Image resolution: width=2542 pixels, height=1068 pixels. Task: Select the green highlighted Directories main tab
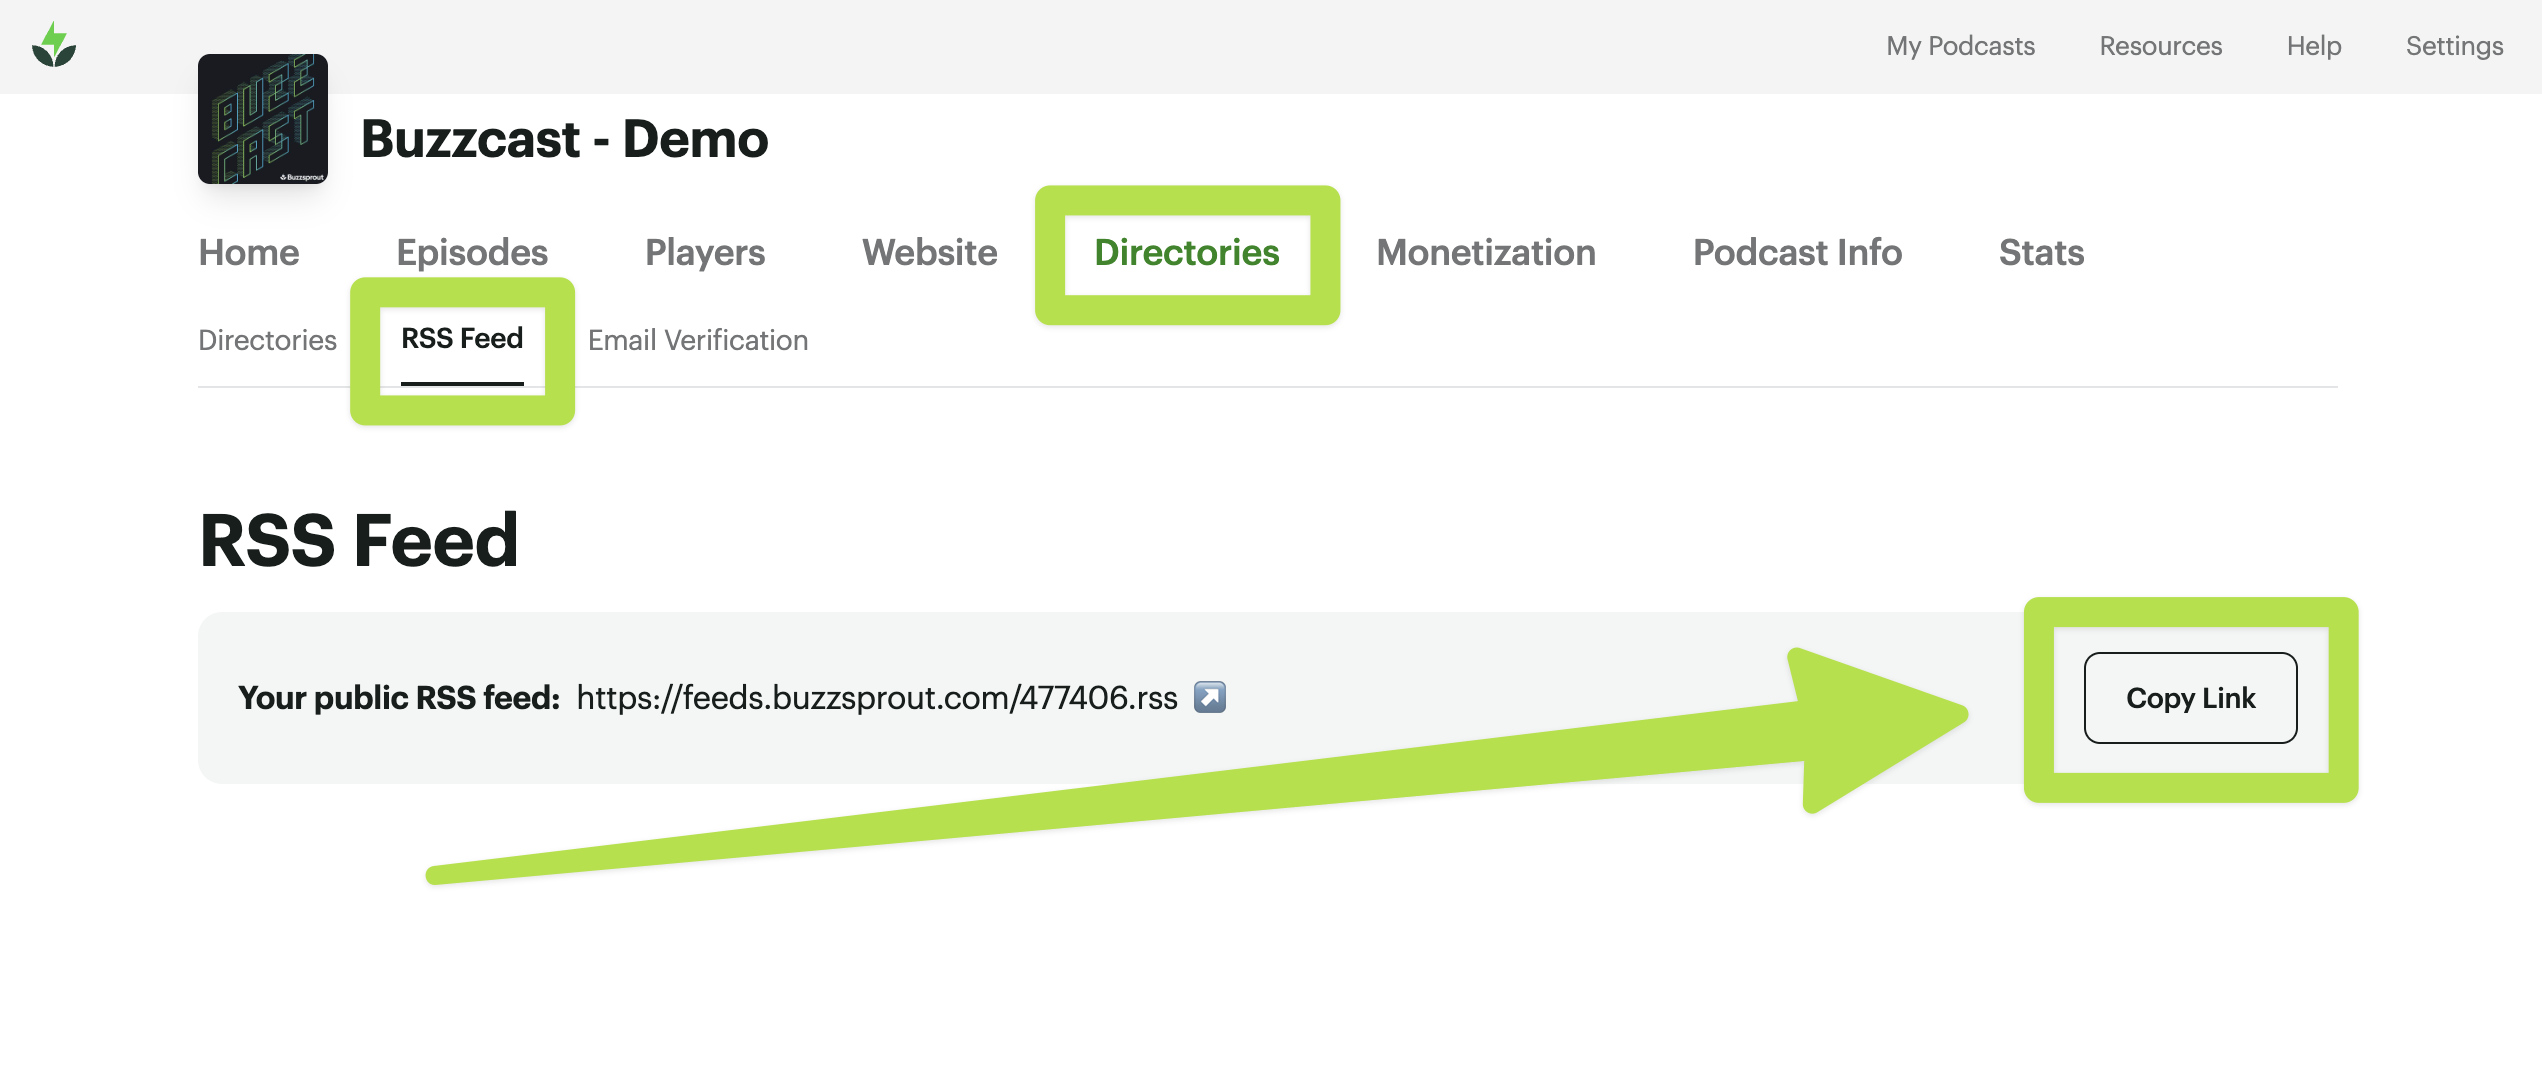(1187, 252)
